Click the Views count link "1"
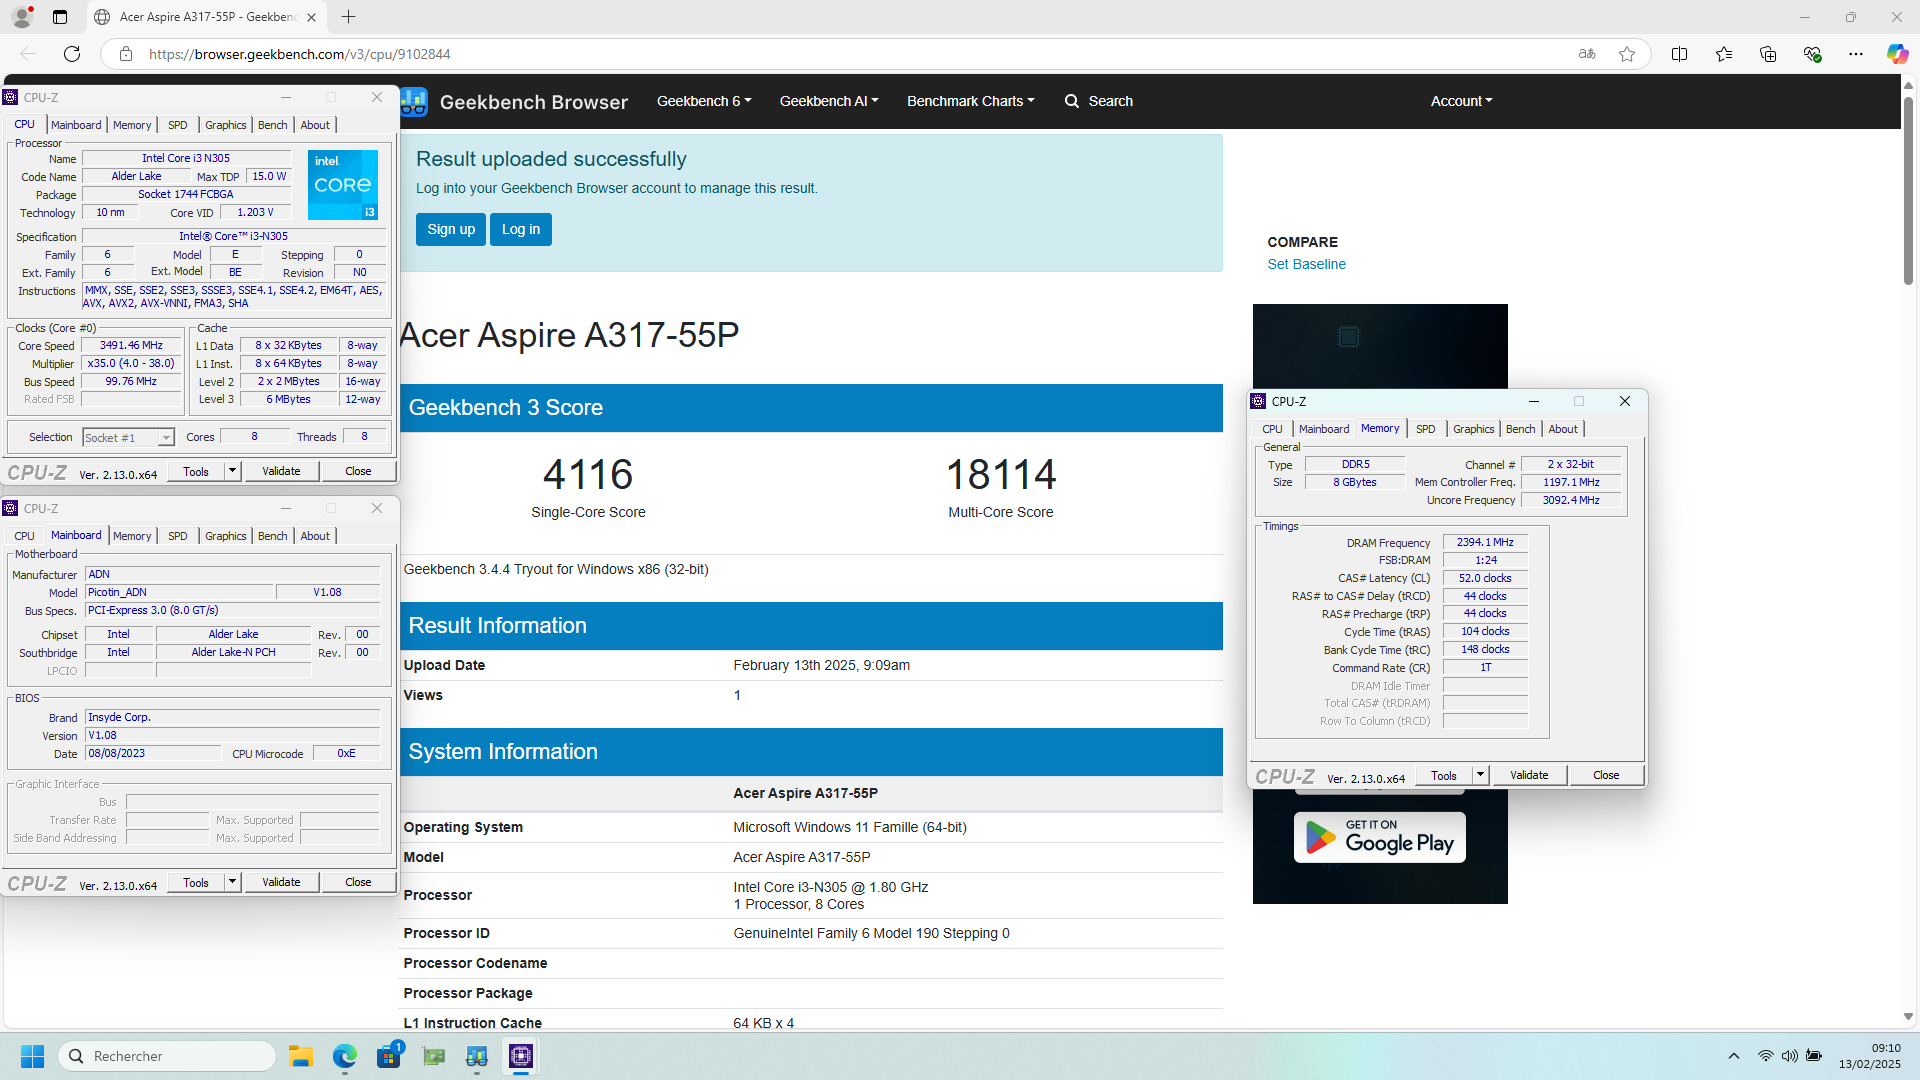 [737, 695]
